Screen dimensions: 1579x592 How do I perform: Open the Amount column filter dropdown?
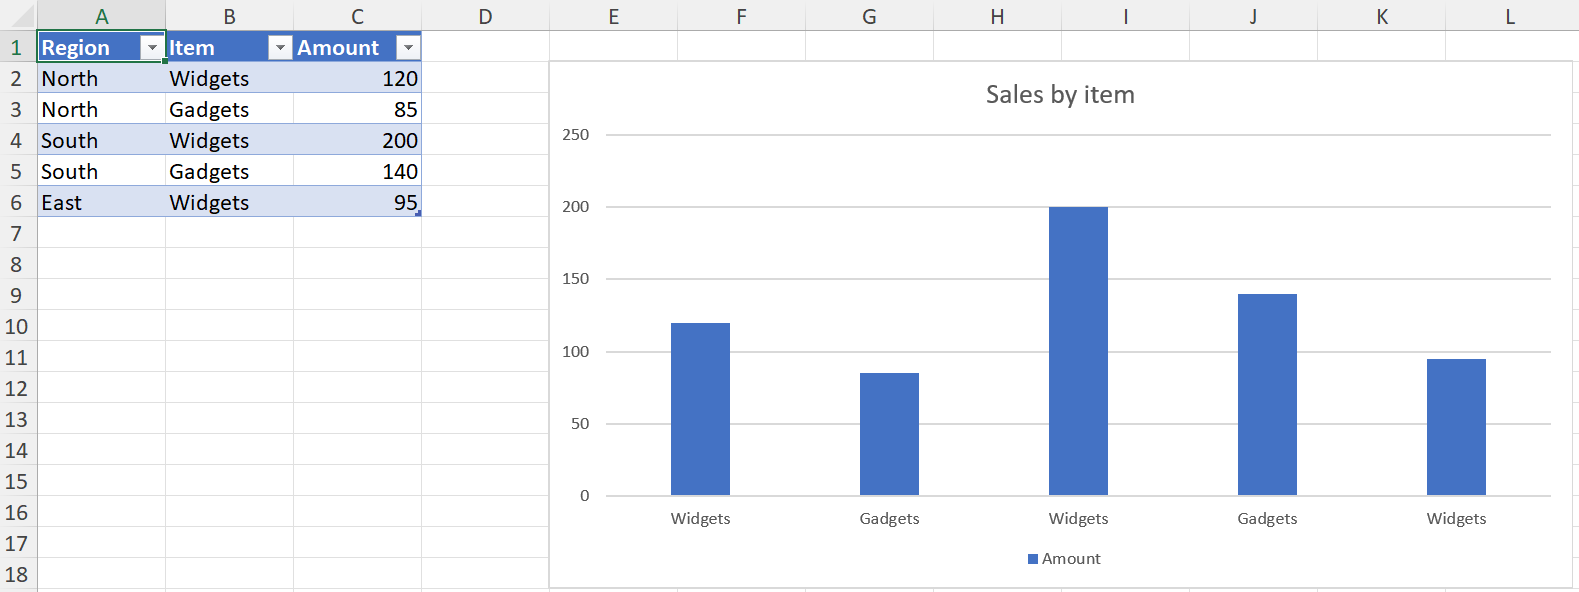[408, 48]
